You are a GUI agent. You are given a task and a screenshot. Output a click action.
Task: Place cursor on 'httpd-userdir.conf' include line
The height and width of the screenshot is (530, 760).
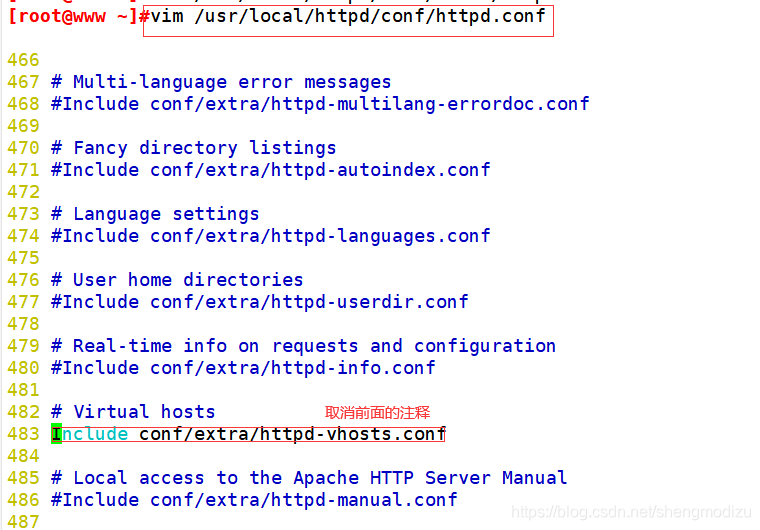point(260,302)
